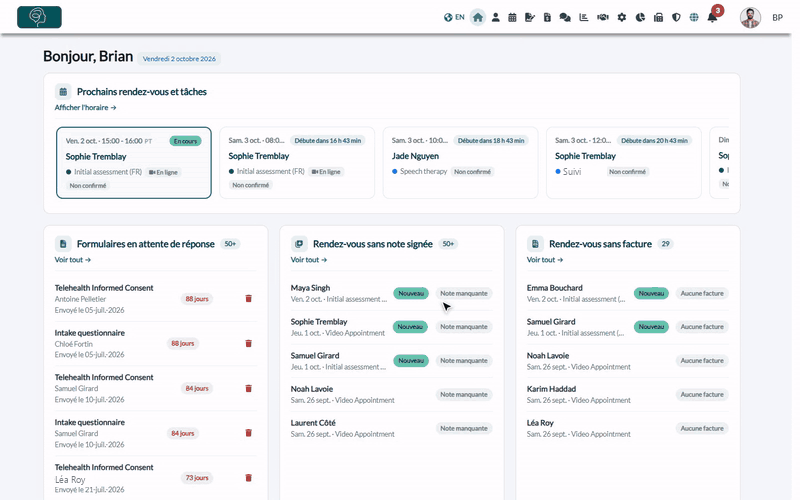Open Sophie Tremblay's En cours appointment card
The width and height of the screenshot is (800, 500).
[x=134, y=163]
